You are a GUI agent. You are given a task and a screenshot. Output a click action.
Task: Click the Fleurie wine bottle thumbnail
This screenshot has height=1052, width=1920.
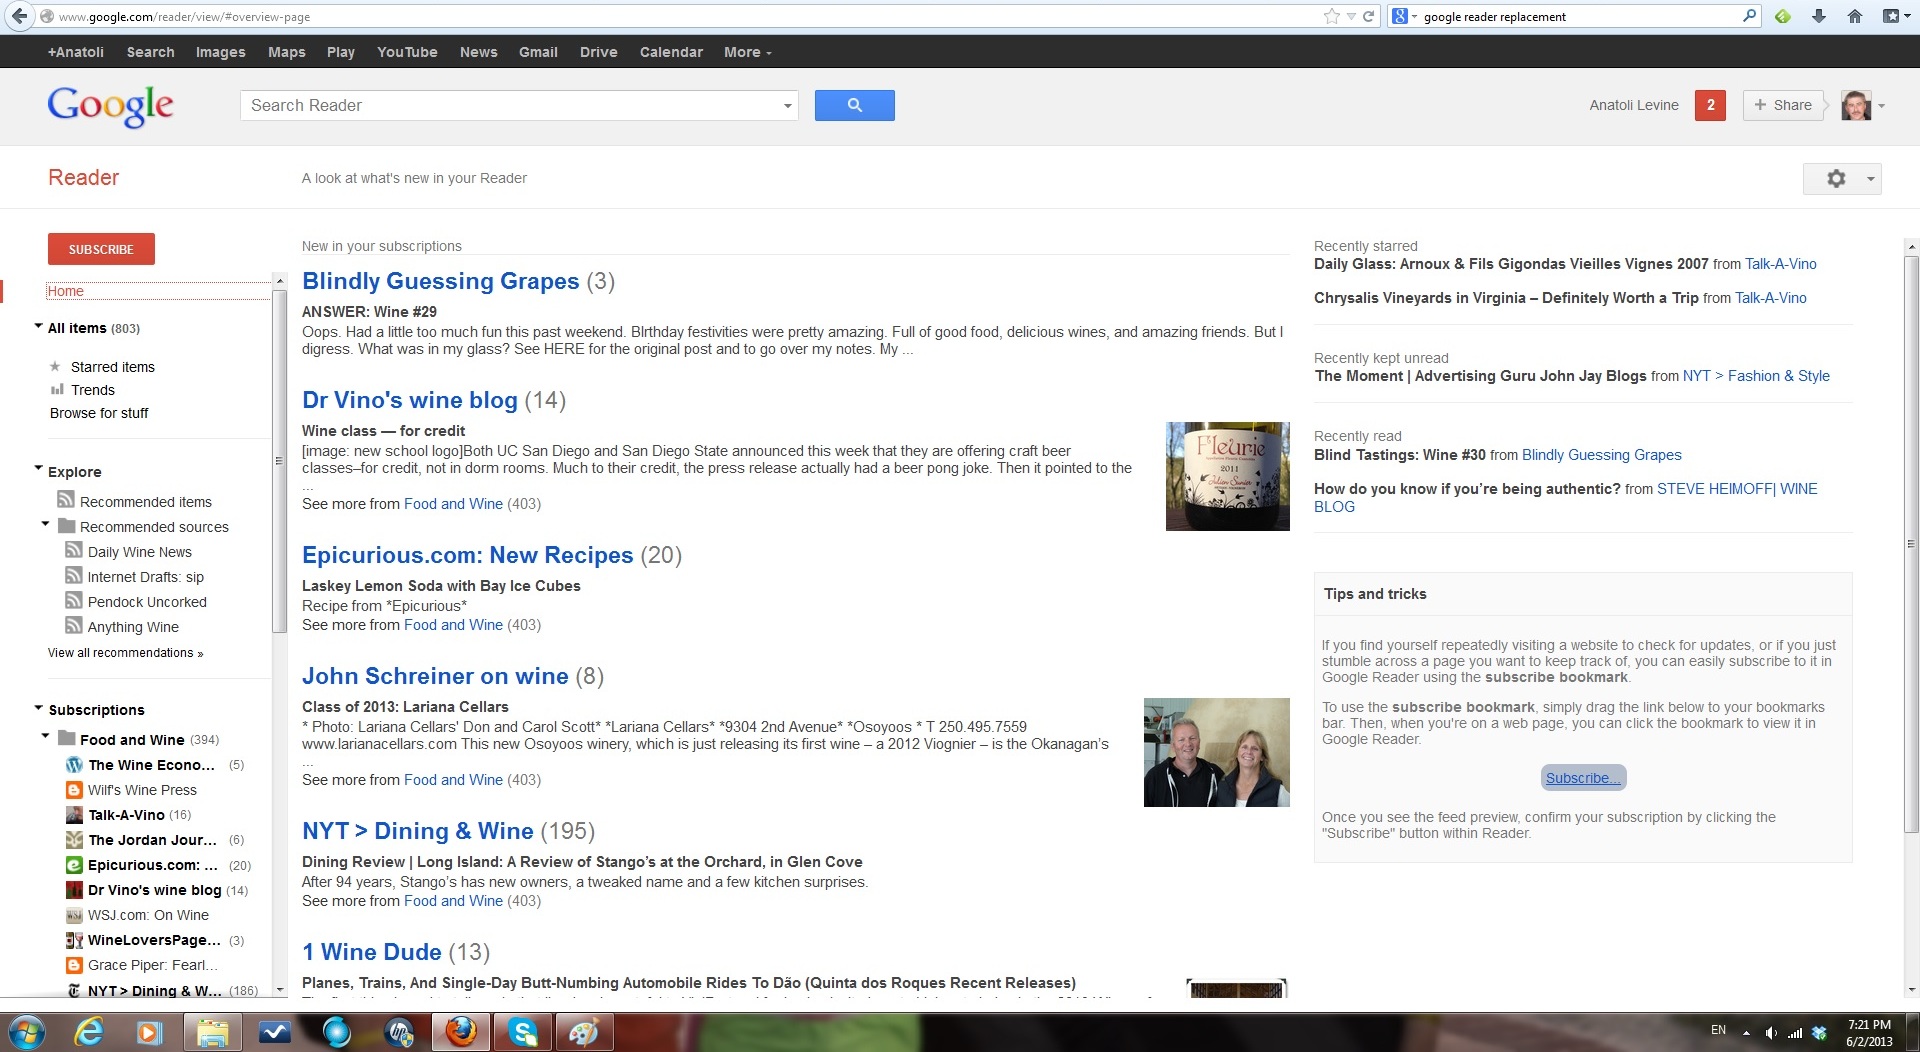click(x=1227, y=476)
